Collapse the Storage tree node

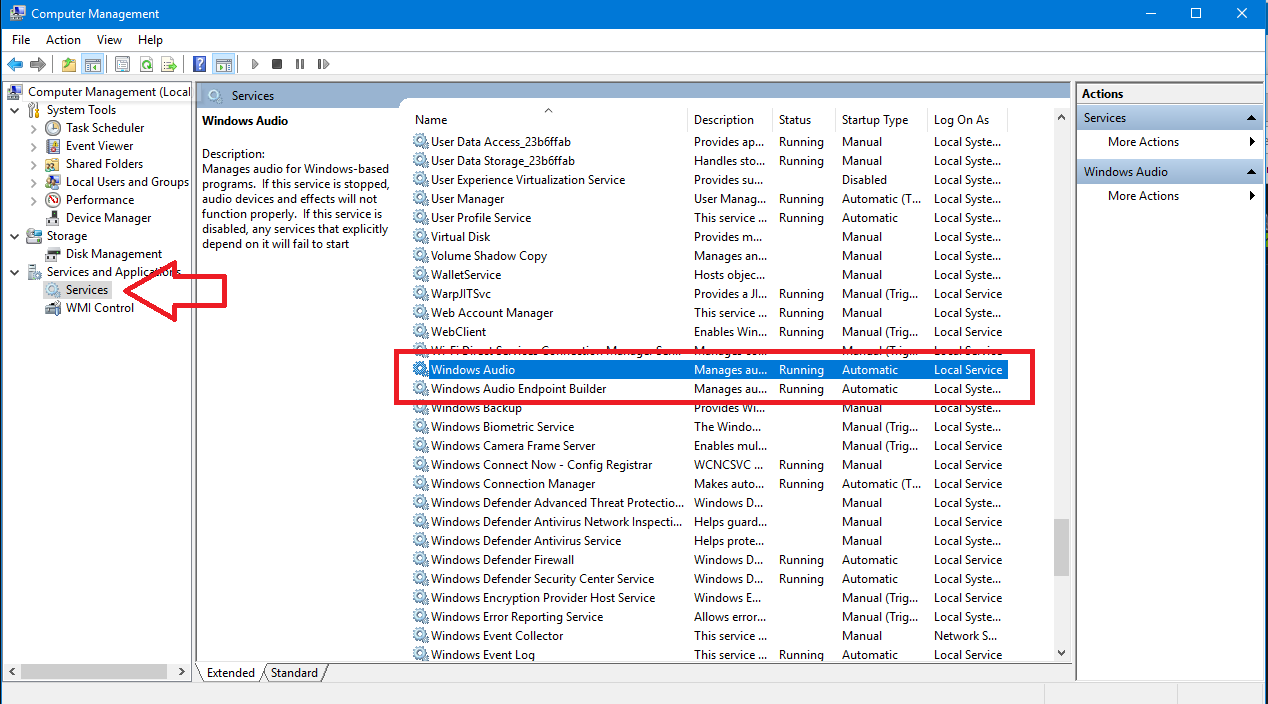click(x=15, y=236)
